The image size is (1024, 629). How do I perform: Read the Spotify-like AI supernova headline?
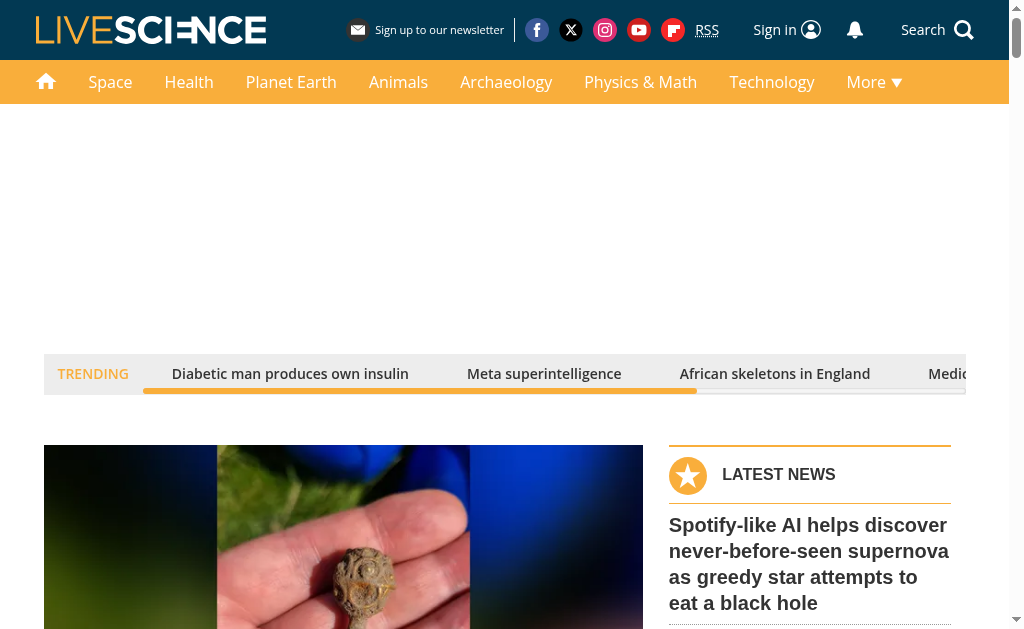click(x=809, y=564)
